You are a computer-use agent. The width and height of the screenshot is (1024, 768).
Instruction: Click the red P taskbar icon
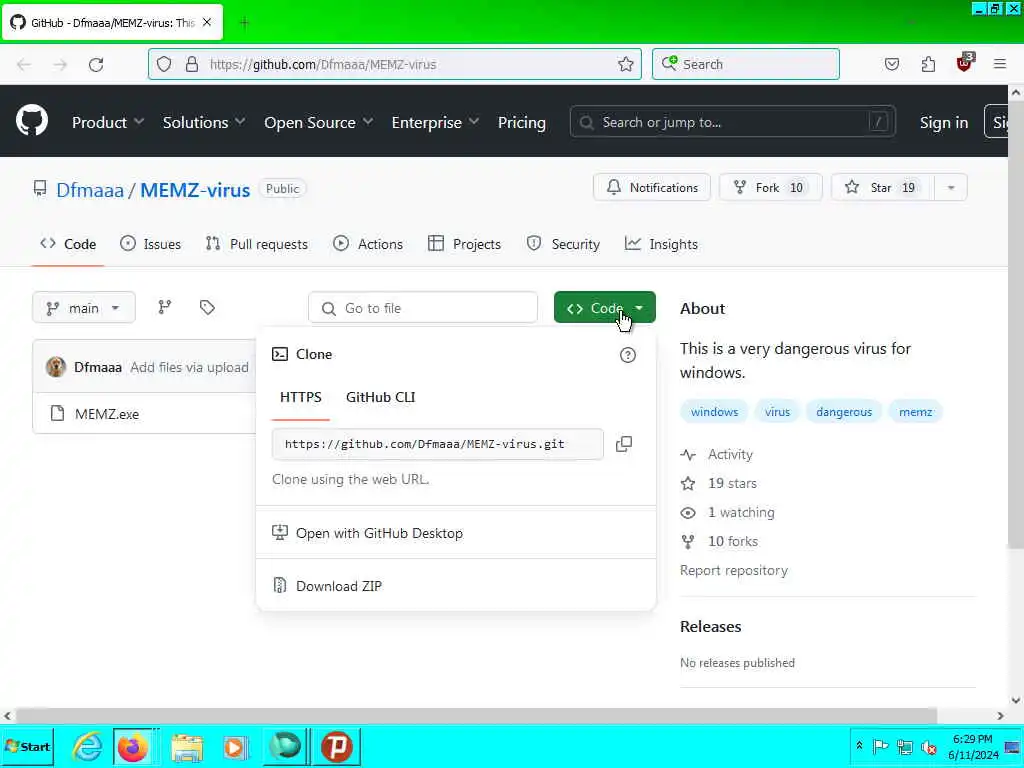[x=337, y=746]
